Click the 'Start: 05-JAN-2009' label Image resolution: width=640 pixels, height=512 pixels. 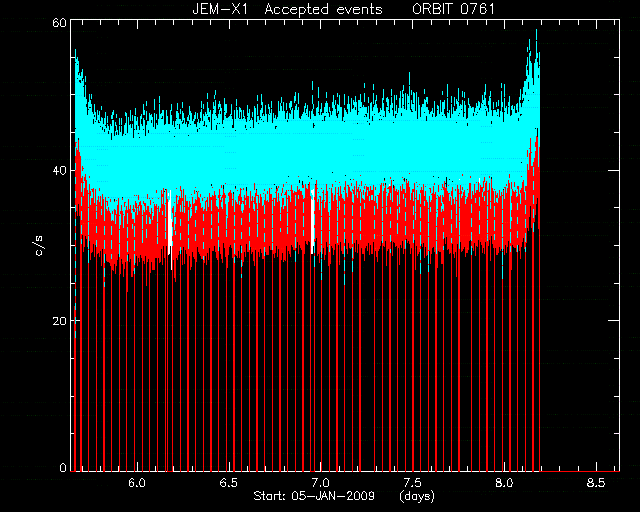(314, 496)
